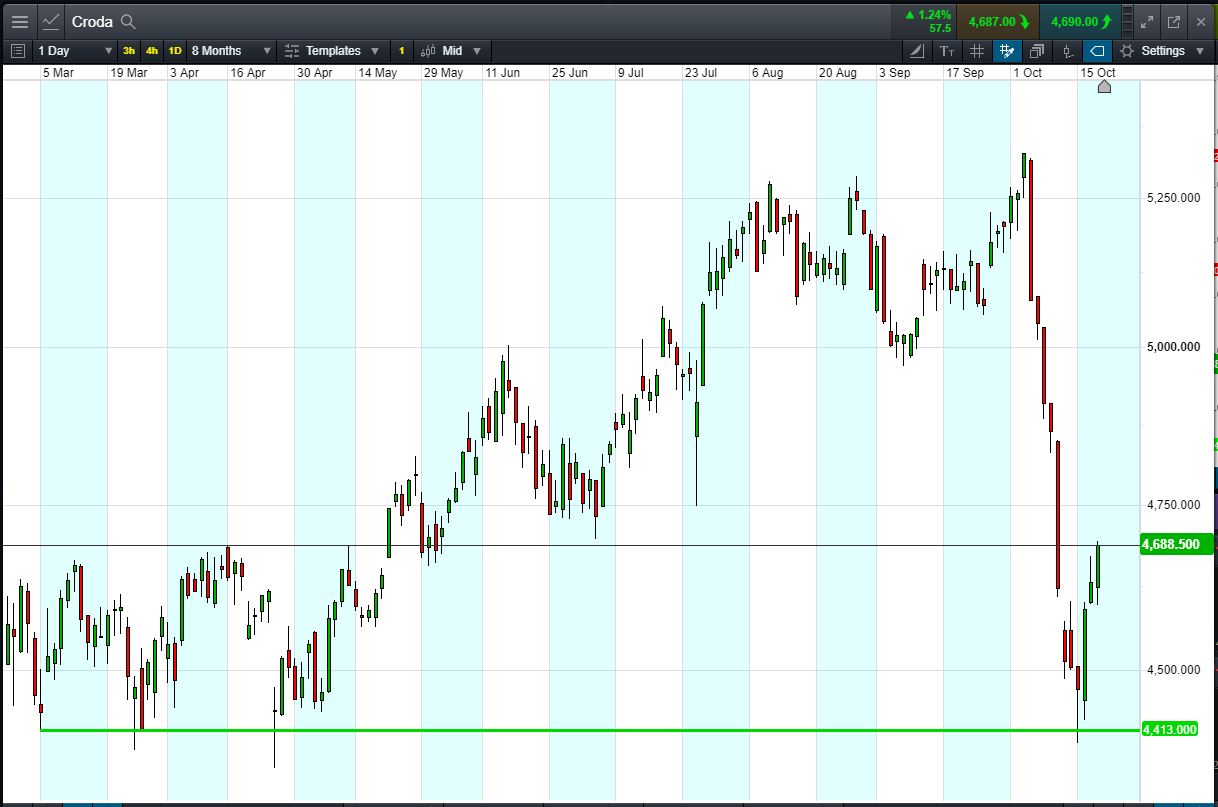
Task: Select the green 4,413.000 support level label
Action: [x=1168, y=729]
